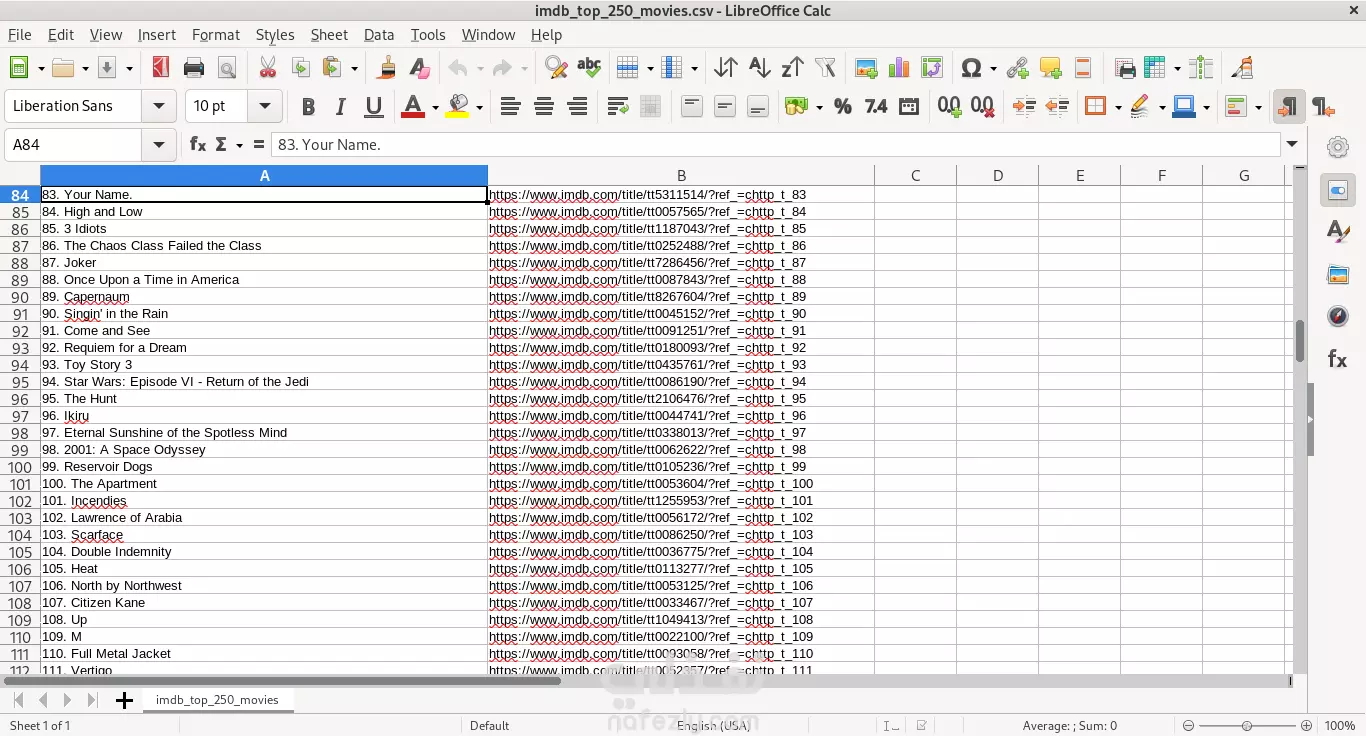Toggle Underline formatting
This screenshot has width=1366, height=736.
tap(374, 106)
